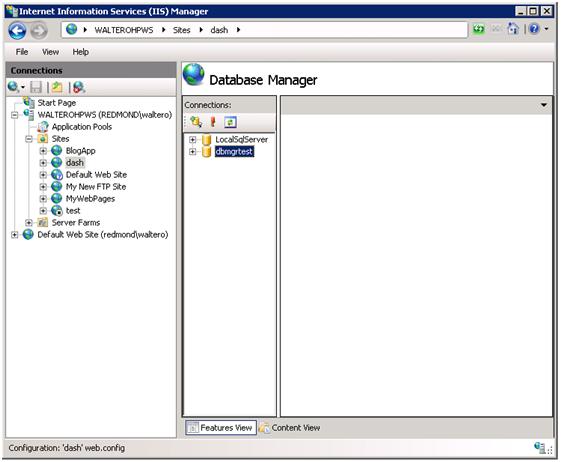561x462 pixels.
Task: Select the BlogApp site
Action: click(x=81, y=151)
